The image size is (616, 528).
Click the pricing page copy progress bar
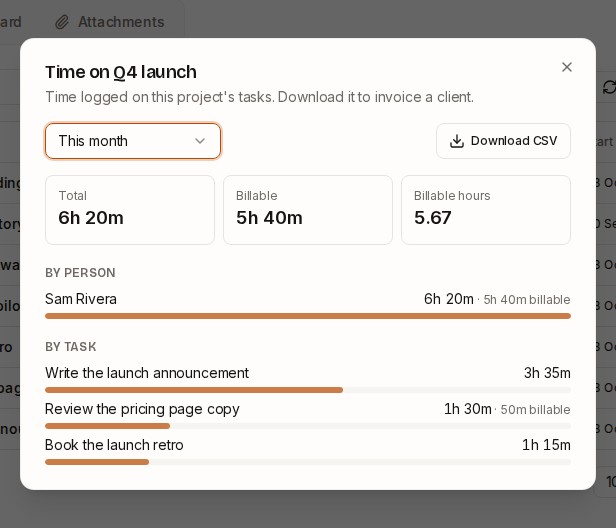point(308,426)
